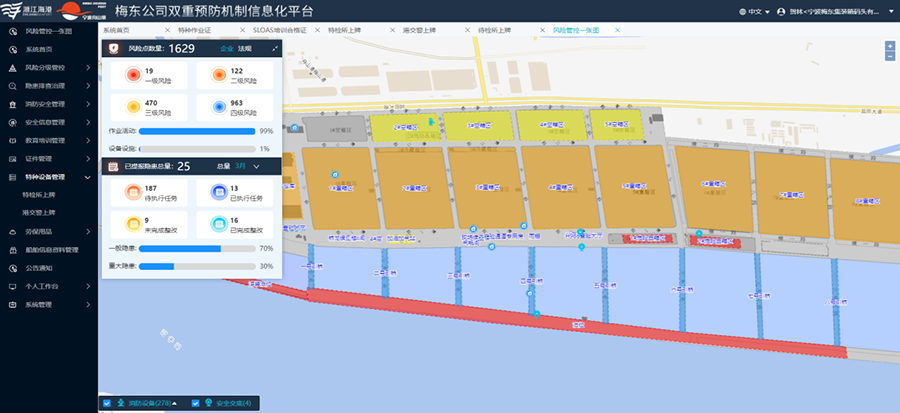Click the cyan figure marker in 2#空箱区
Viewport: 900px width, 413px height.
click(x=431, y=121)
